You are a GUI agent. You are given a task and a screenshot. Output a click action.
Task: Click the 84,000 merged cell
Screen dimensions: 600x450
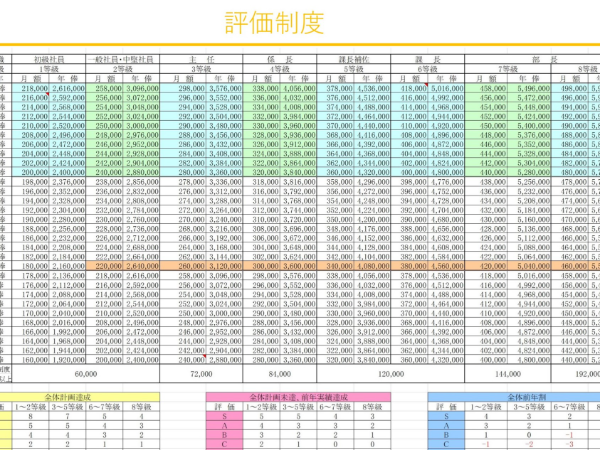[x=280, y=374]
